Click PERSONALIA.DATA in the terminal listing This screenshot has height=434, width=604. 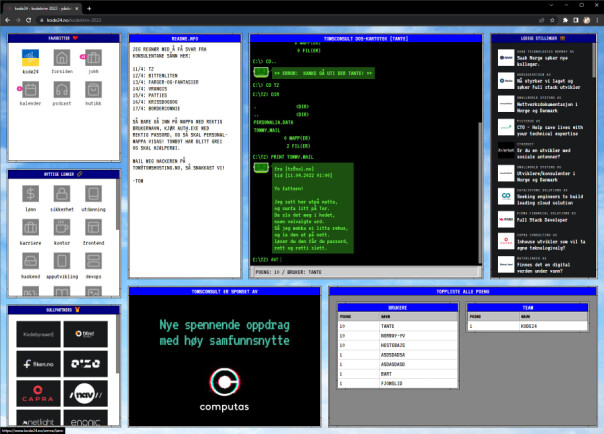273,122
